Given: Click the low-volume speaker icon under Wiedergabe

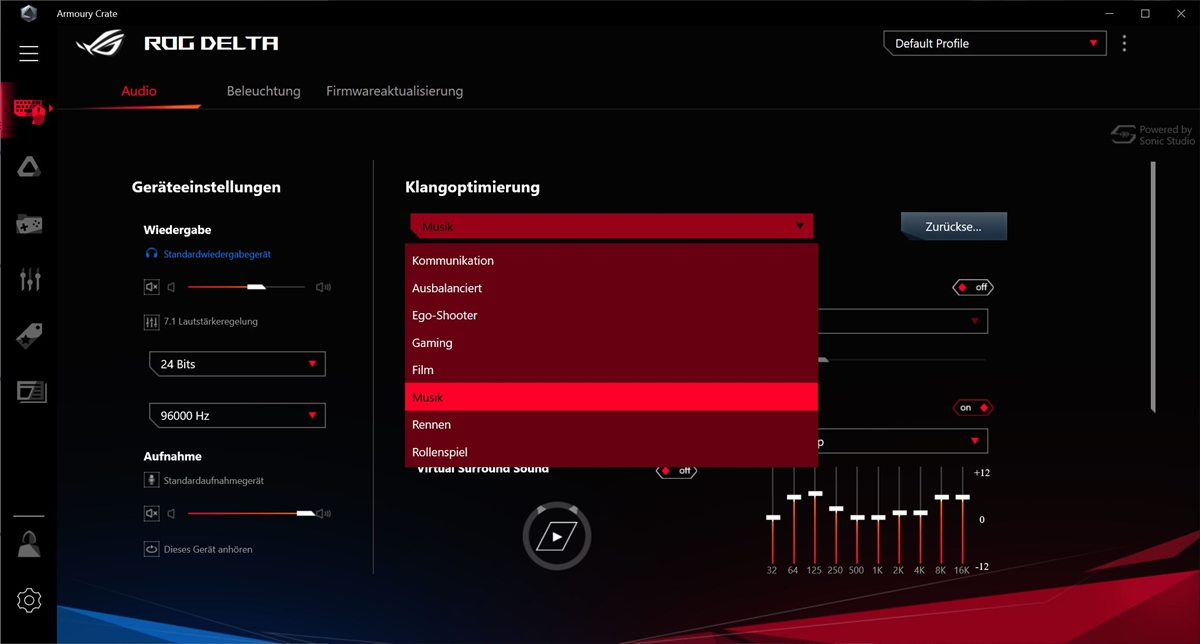Looking at the screenshot, I should click(x=172, y=287).
